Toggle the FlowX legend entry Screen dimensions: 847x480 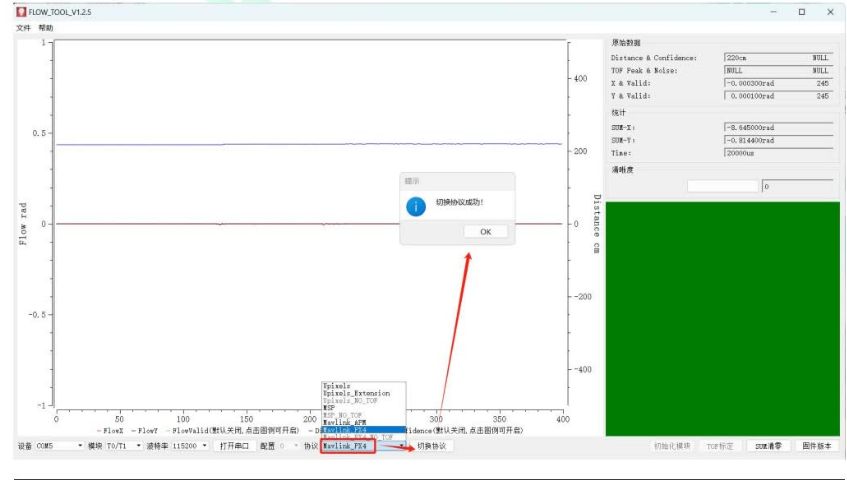tap(110, 431)
